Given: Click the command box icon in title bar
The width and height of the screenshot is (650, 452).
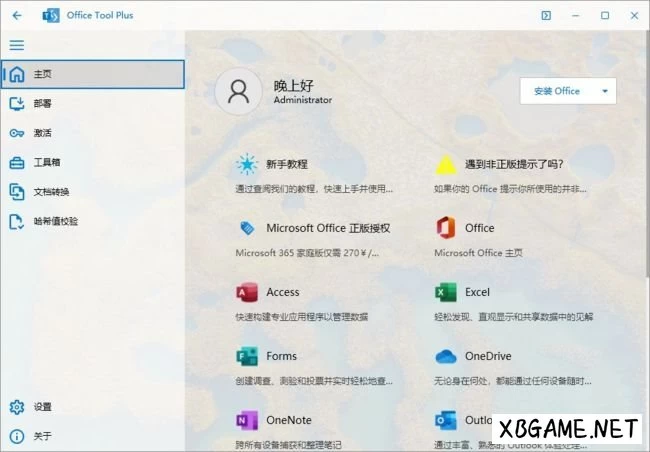Looking at the screenshot, I should (x=545, y=15).
